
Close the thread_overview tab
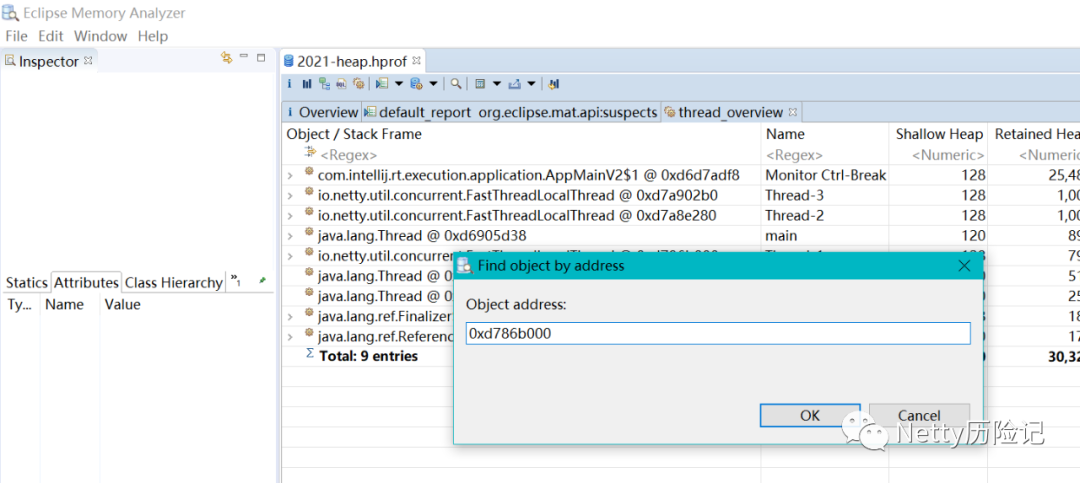click(792, 112)
